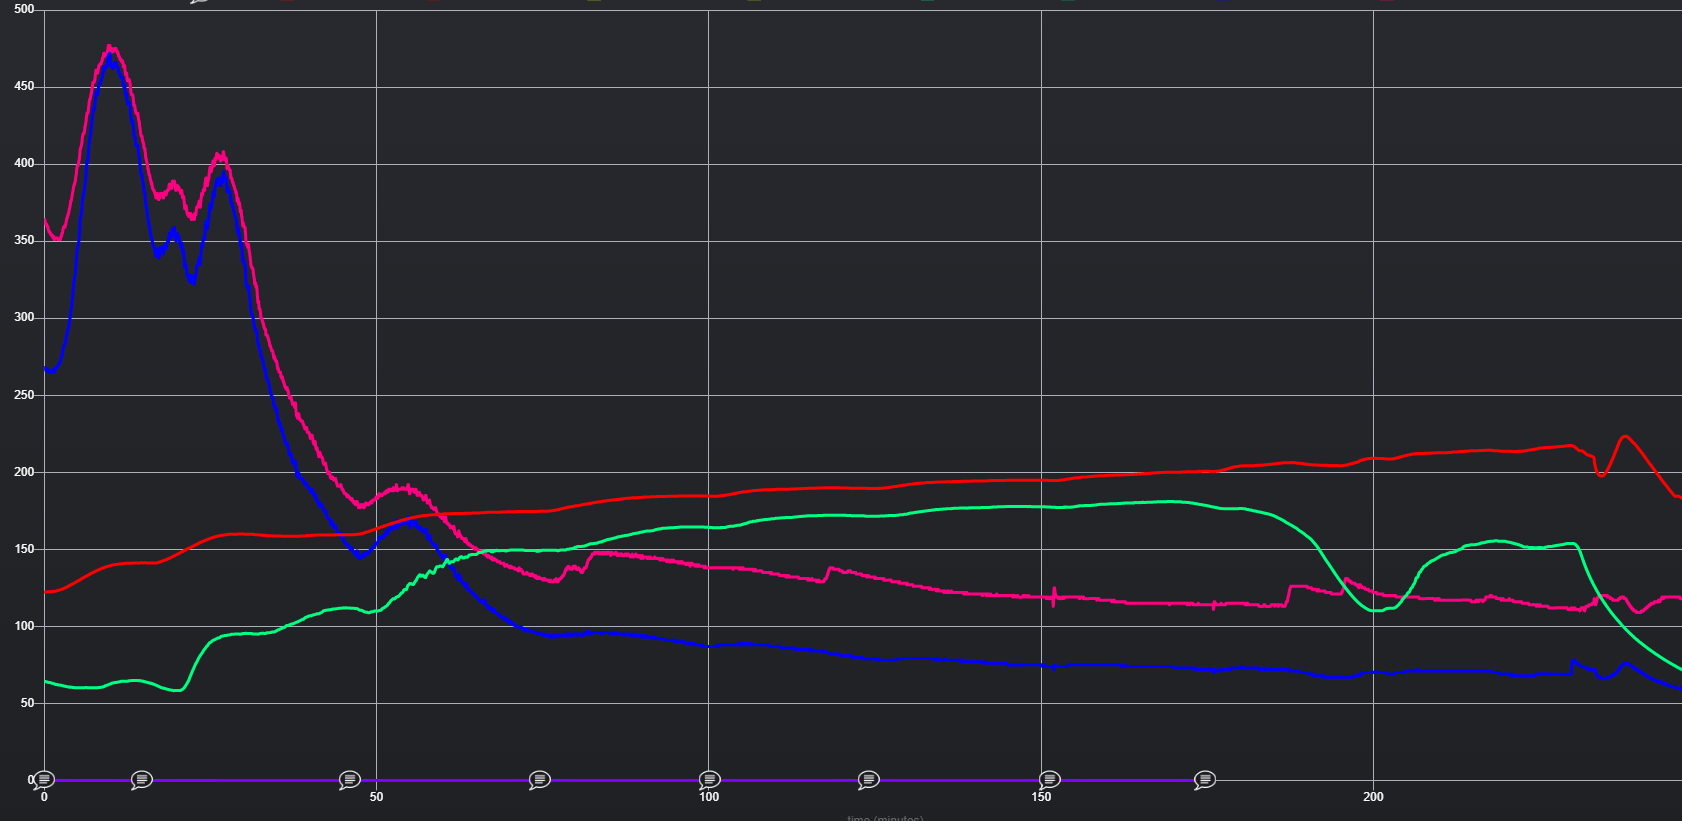Click the red curve's late peak above 220
1682x821 pixels.
1624,436
